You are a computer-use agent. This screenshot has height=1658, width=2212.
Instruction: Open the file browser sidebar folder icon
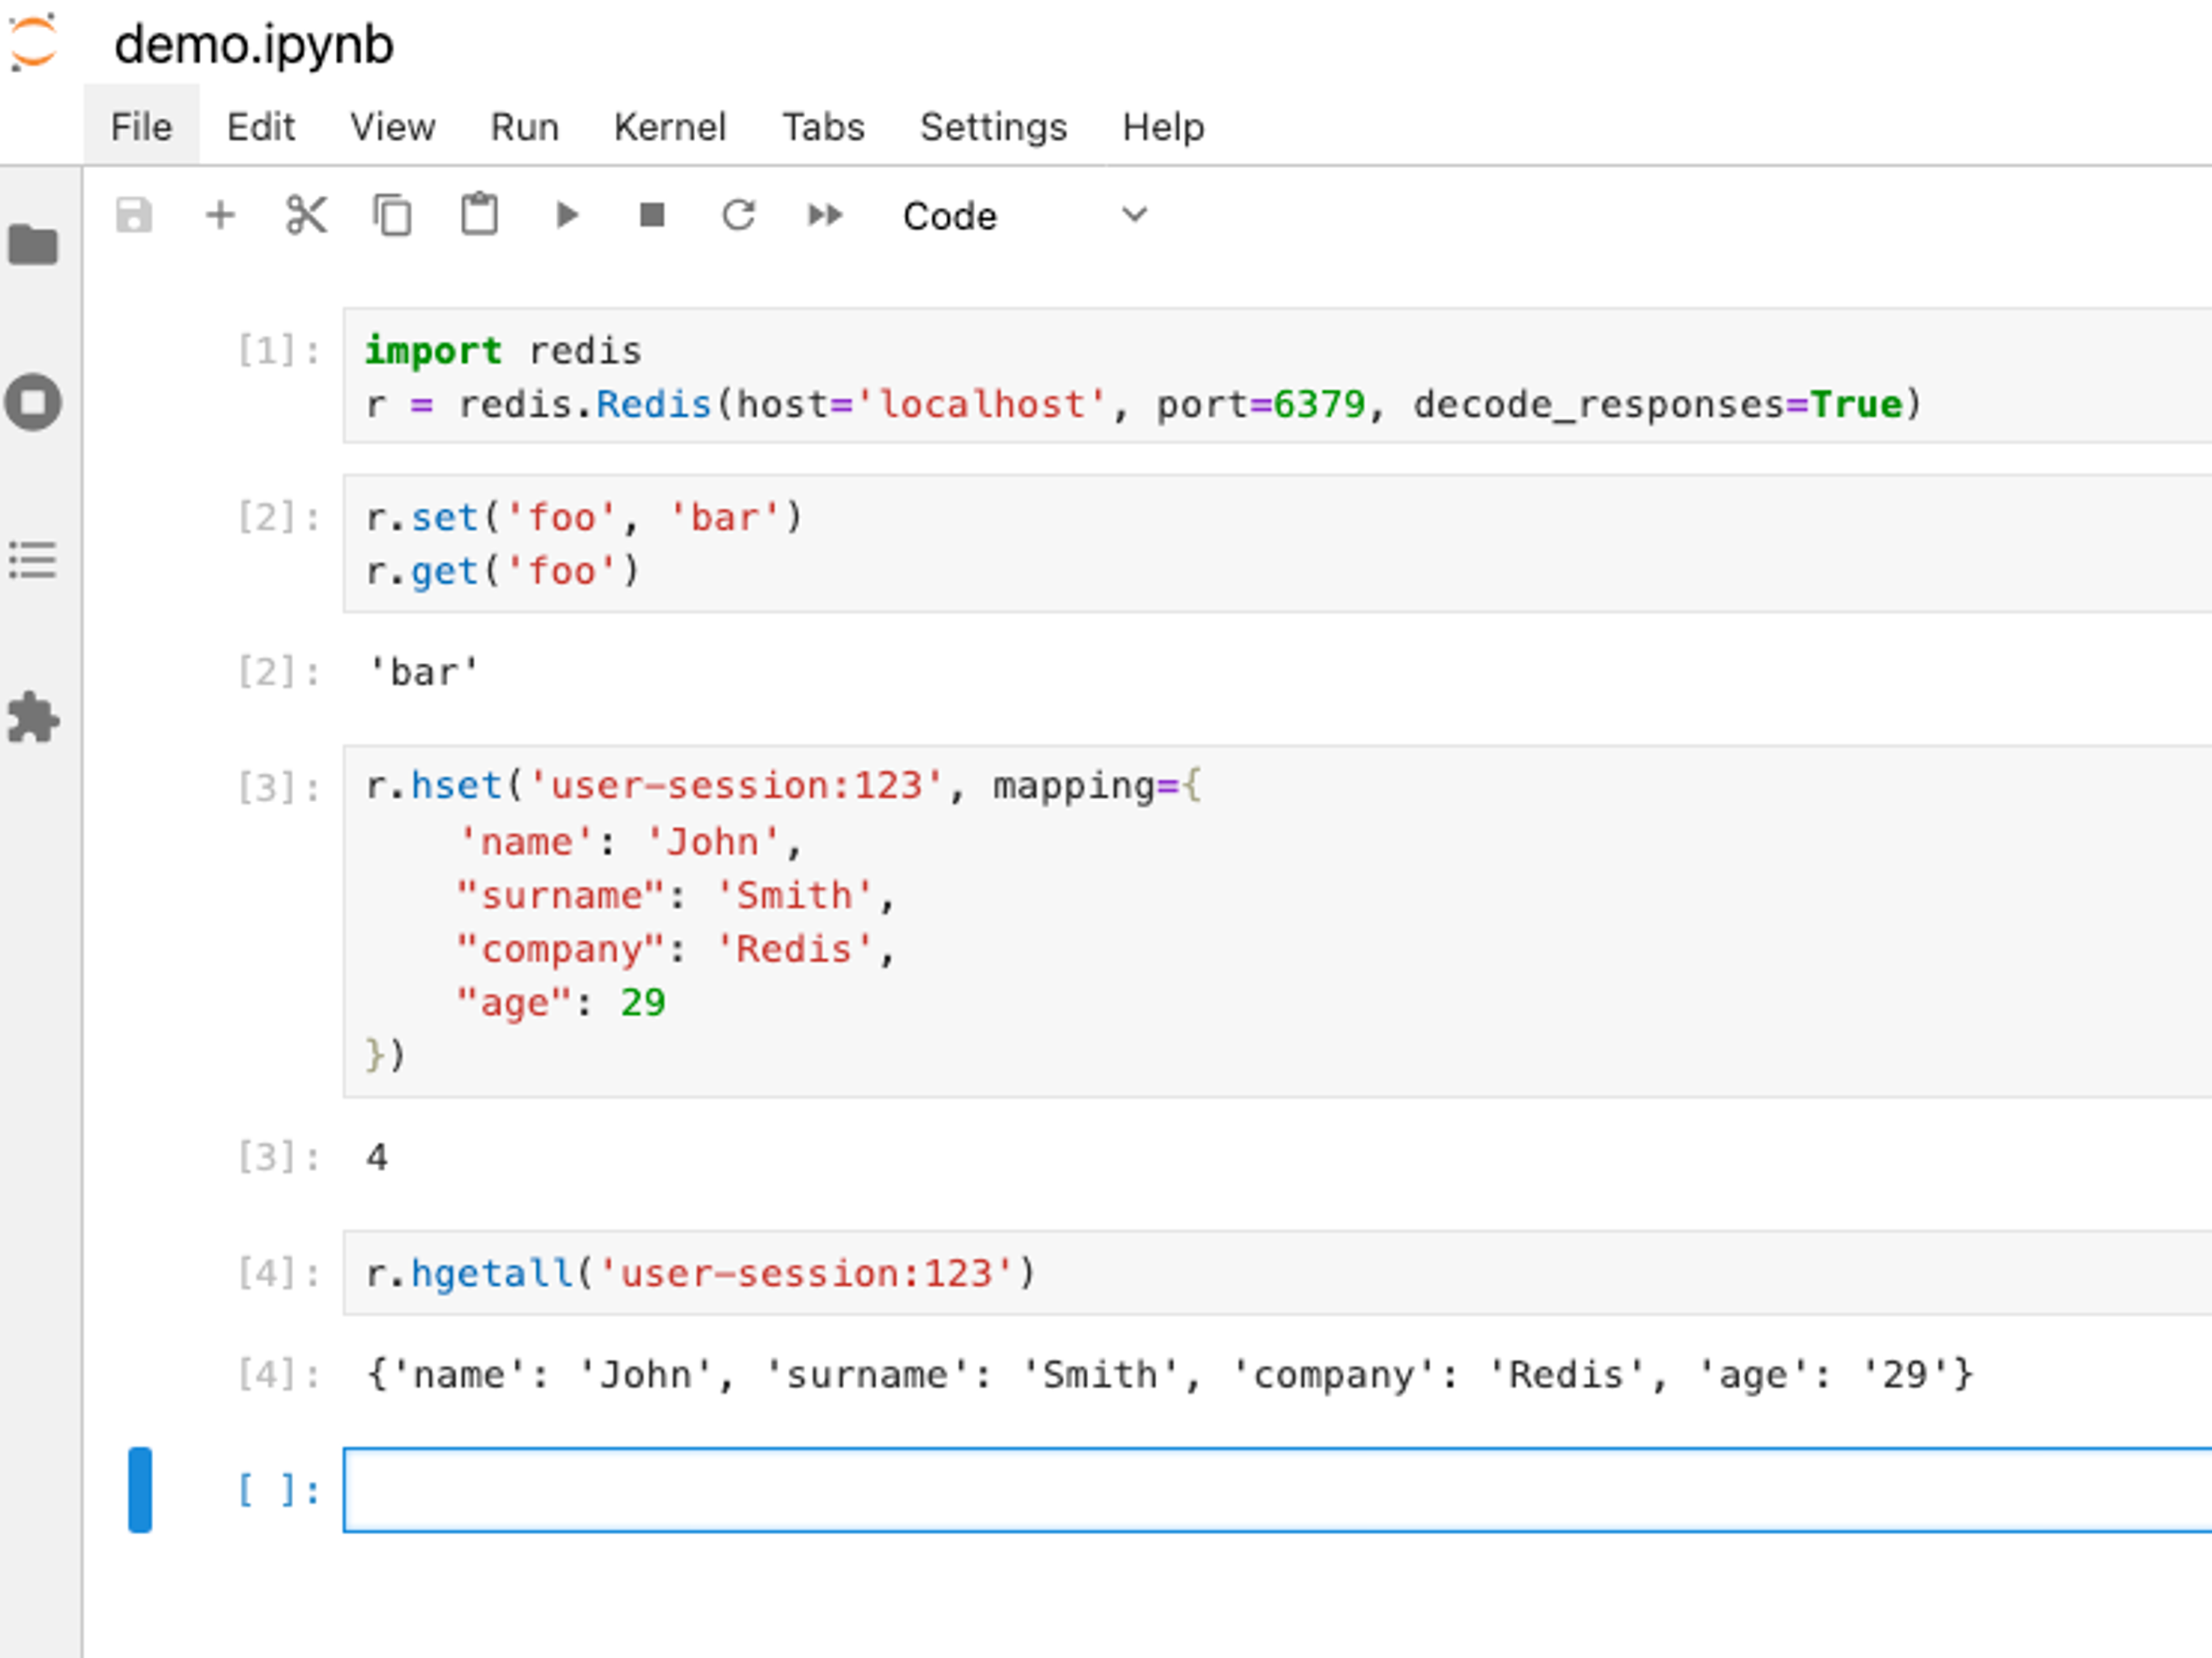(x=34, y=244)
